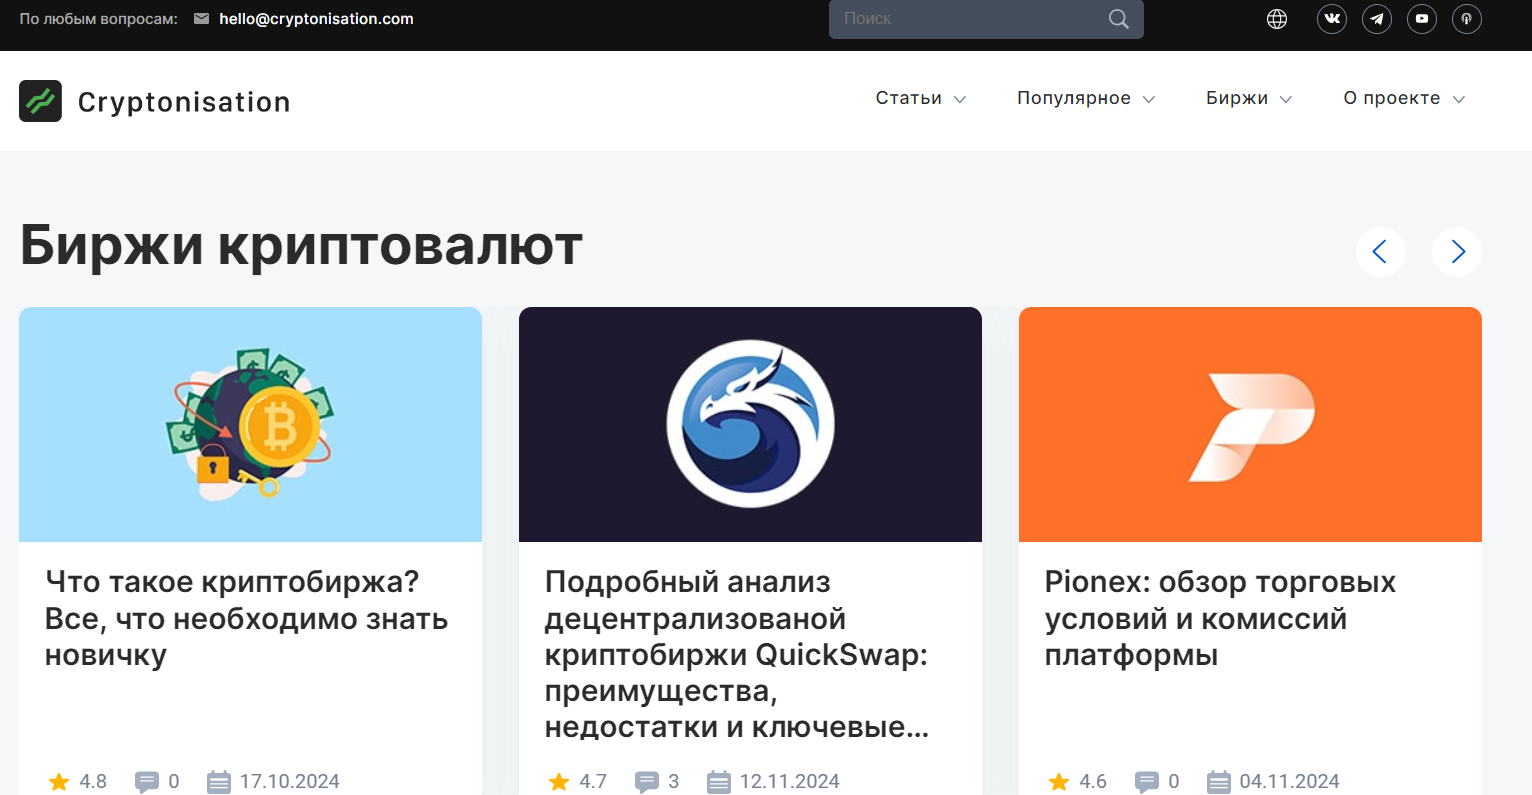The height and width of the screenshot is (795, 1532).
Task: Expand the Биржи menu chevron
Action: (1286, 99)
